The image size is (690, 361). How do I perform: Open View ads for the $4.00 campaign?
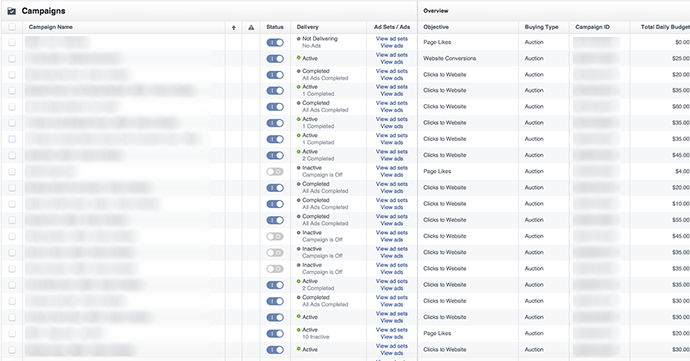392,175
